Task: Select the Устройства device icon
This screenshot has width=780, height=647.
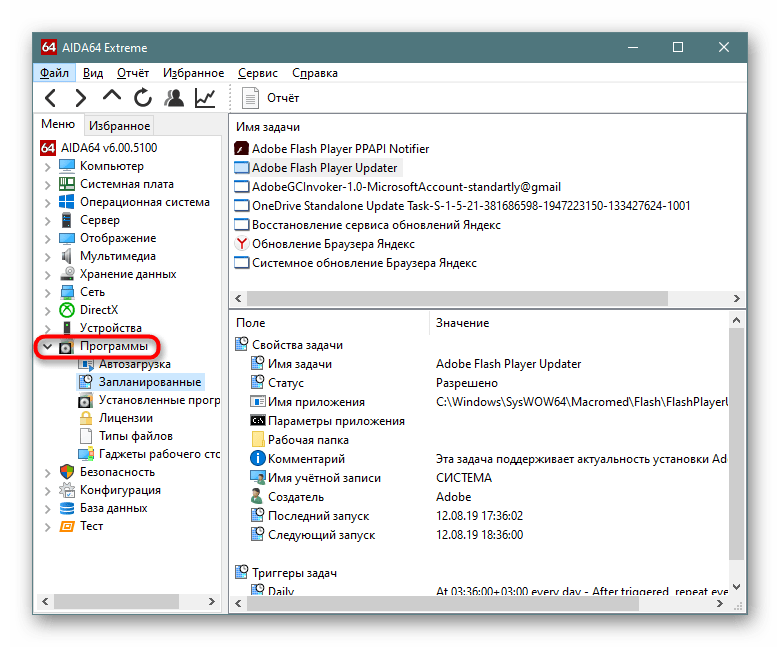Action: [x=67, y=328]
